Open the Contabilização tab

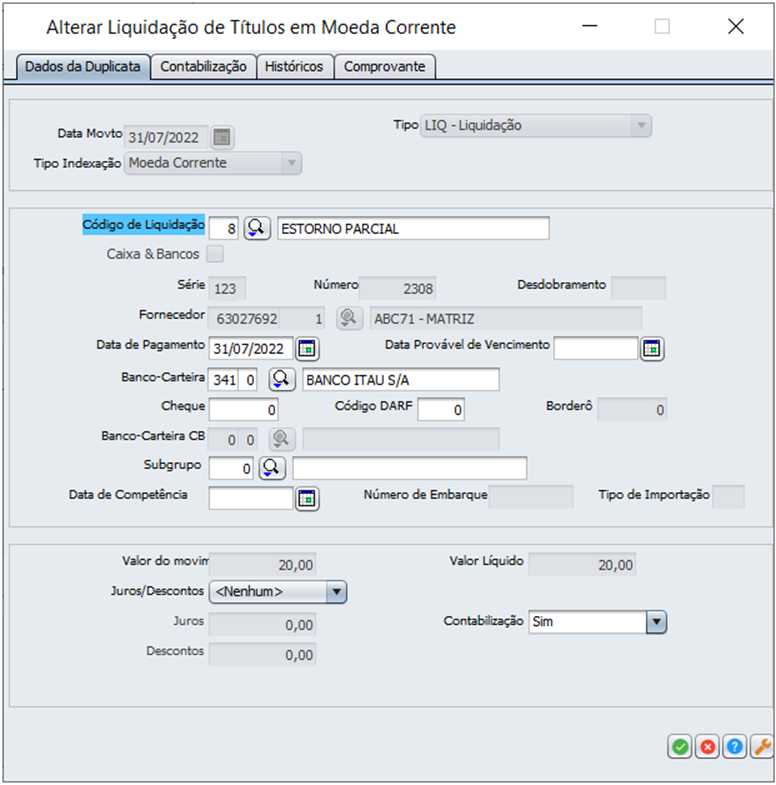203,67
